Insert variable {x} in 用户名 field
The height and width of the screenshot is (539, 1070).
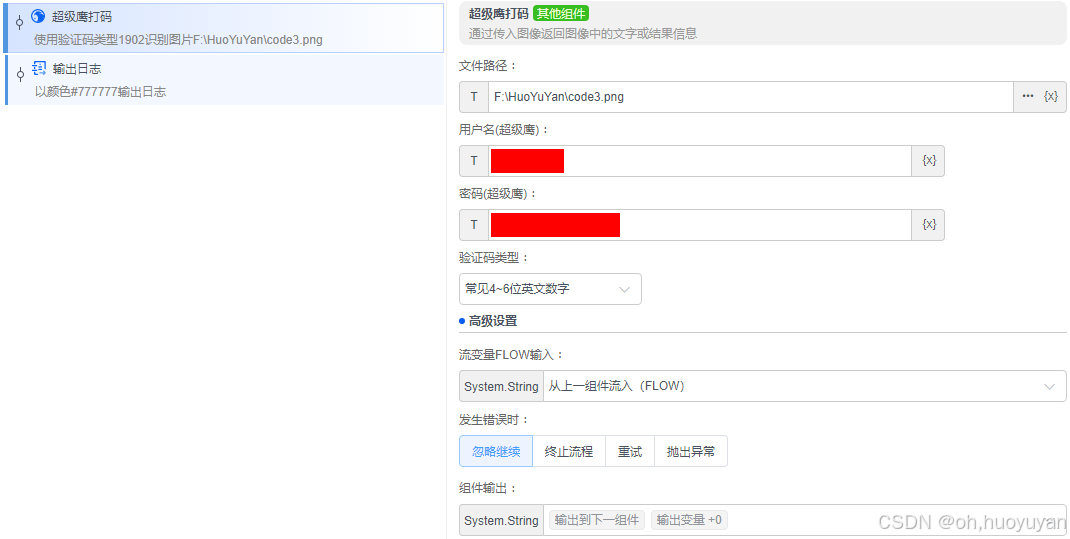click(x=929, y=161)
